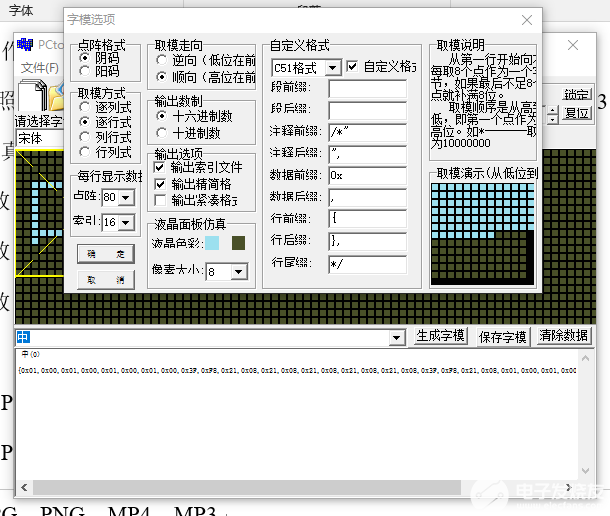610x516 pixels.
Task: Click the PCtoLCD app title icon
Action: pyautogui.click(x=25, y=45)
